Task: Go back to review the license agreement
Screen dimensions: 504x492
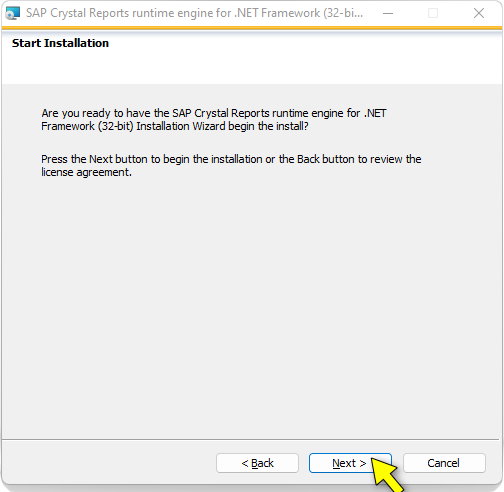Action: [x=257, y=463]
